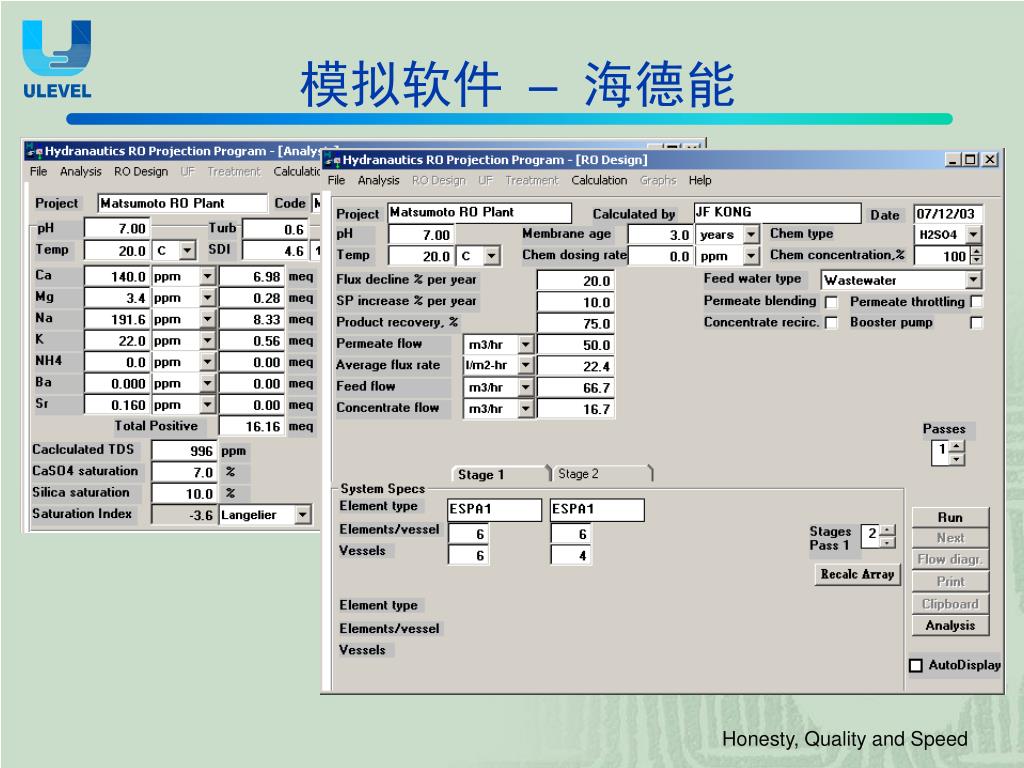Click the Calculated TDS 996 value
1024x768 pixels.
(184, 451)
